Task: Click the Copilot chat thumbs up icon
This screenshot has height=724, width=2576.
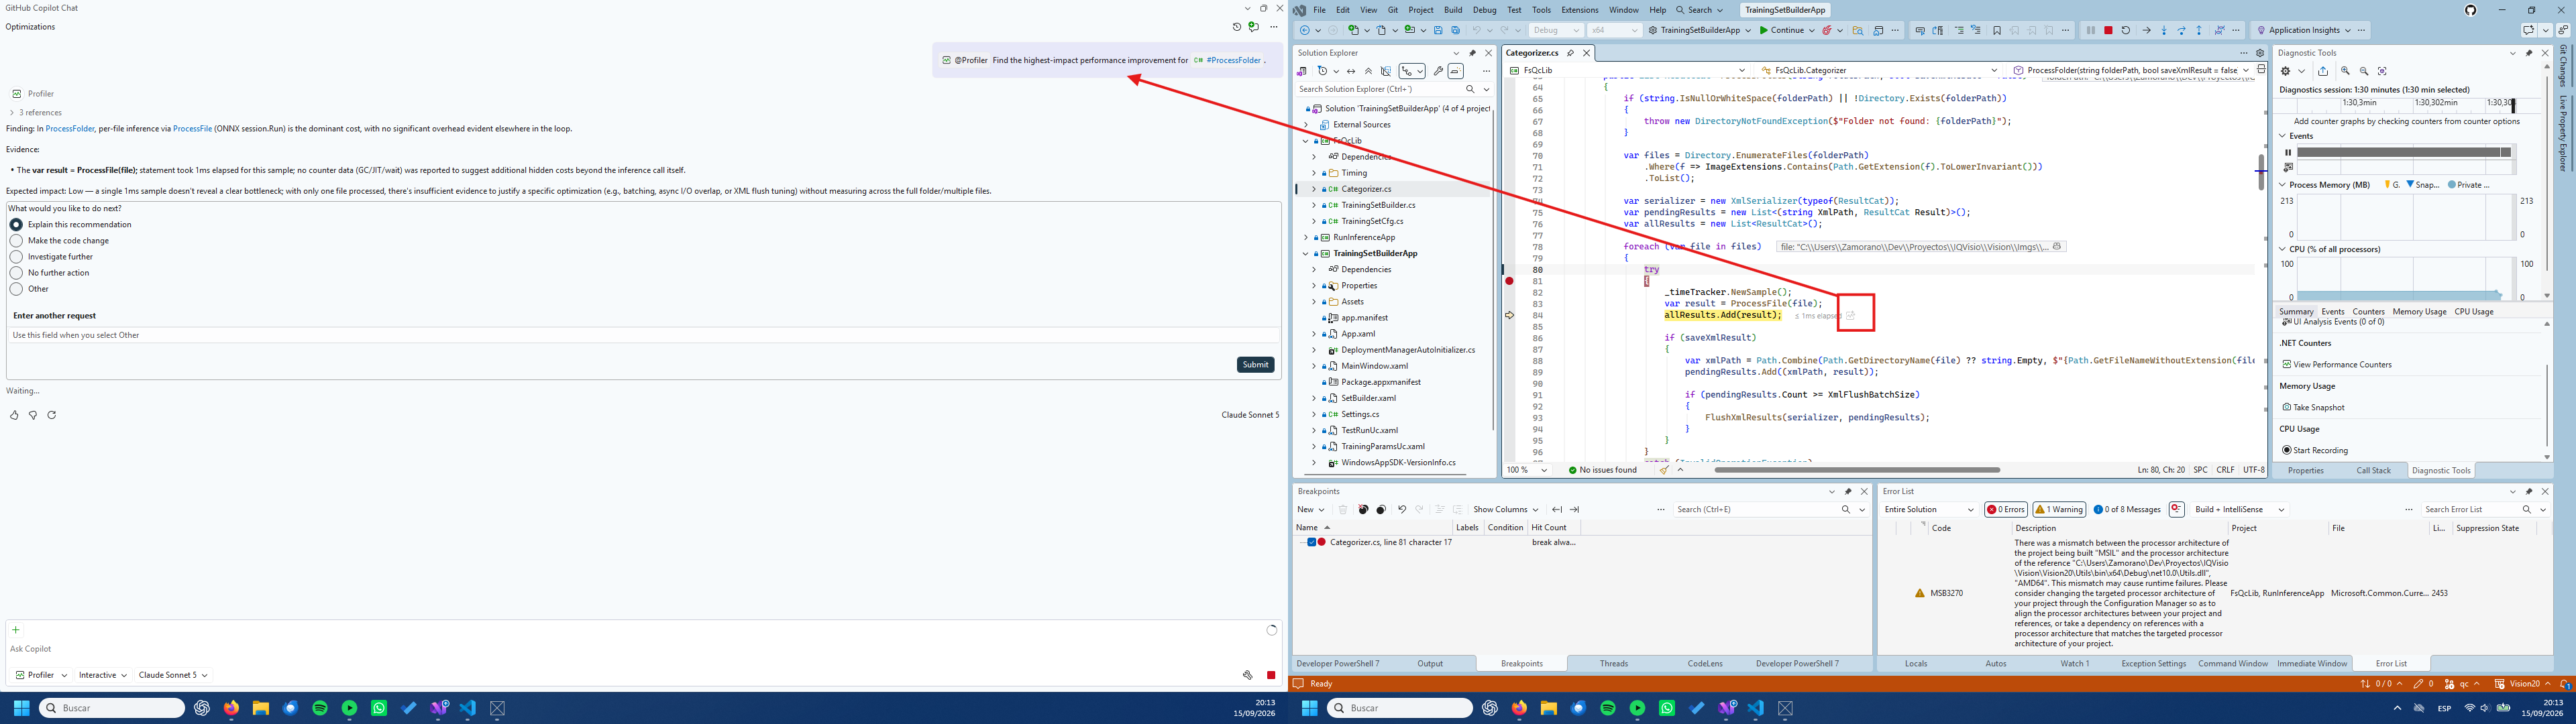Action: click(14, 415)
